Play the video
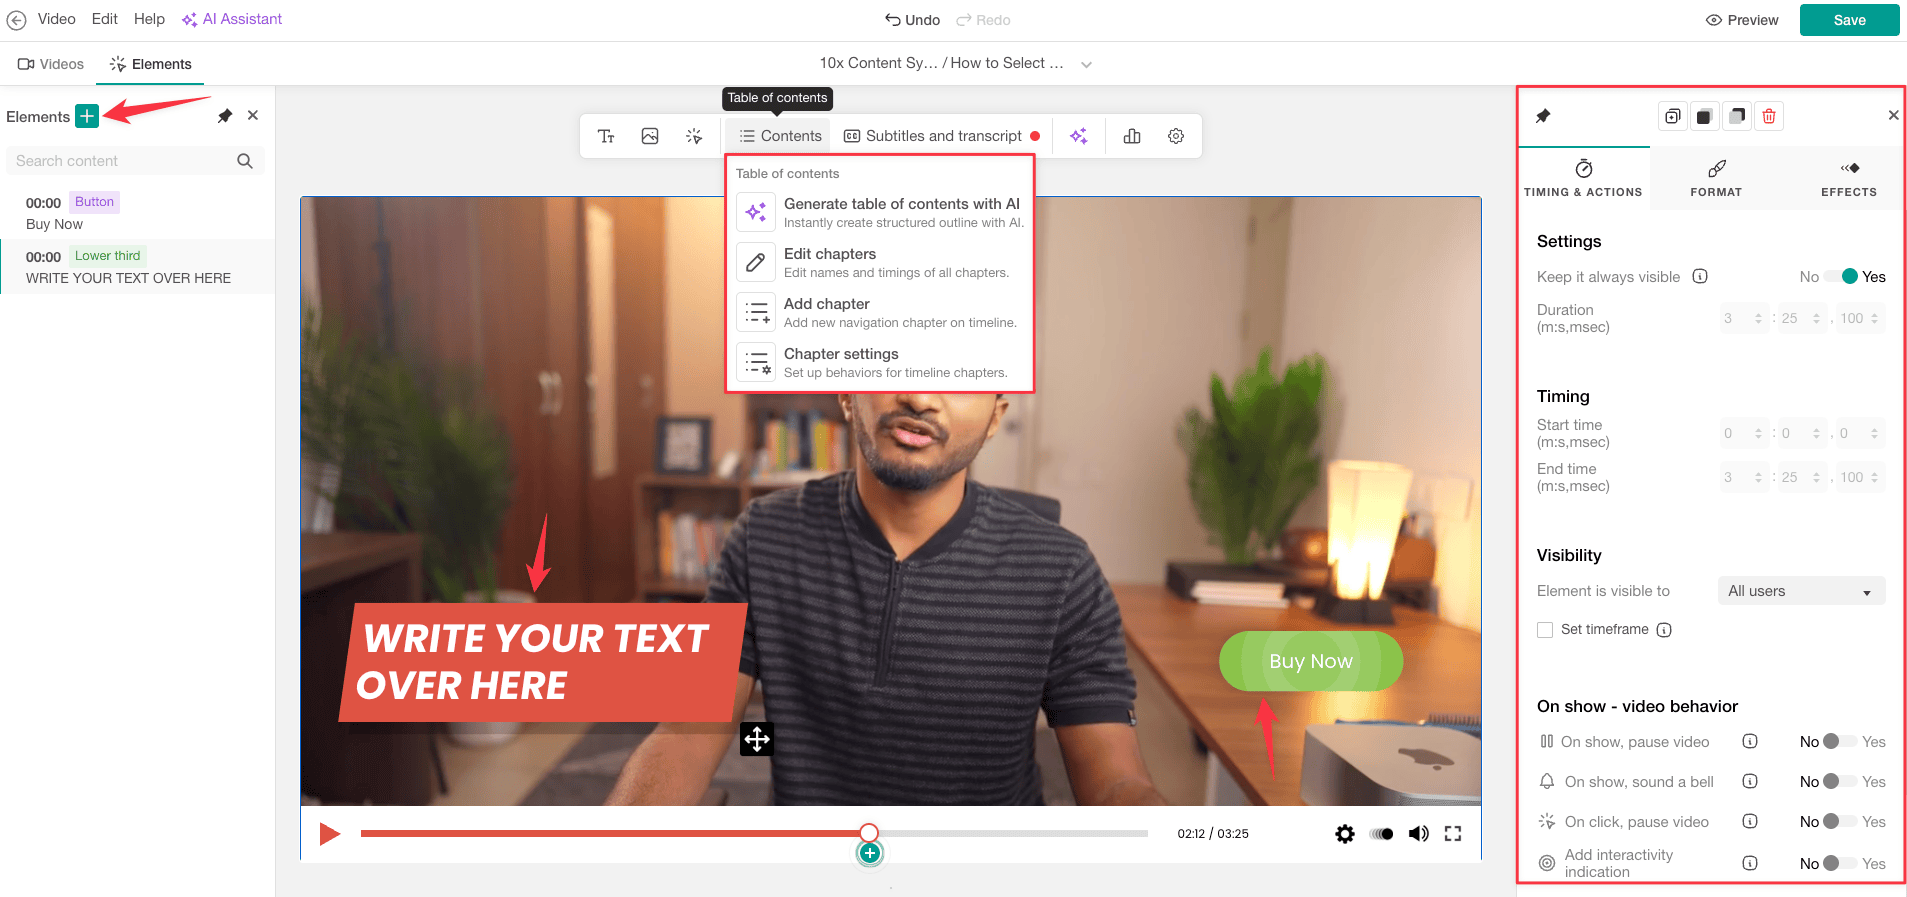Screen dimensions: 1907x897 point(329,833)
